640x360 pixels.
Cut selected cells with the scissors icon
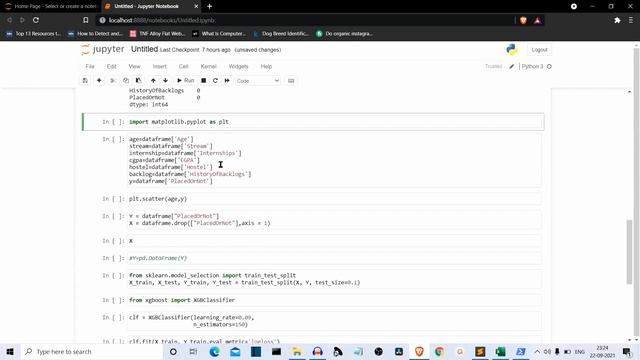click(113, 81)
